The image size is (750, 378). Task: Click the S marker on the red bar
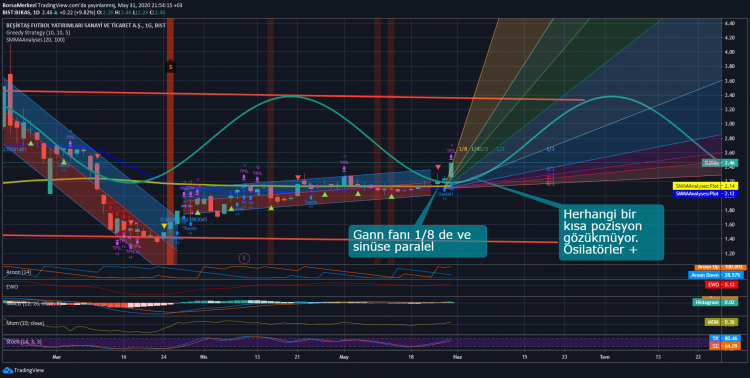170,67
